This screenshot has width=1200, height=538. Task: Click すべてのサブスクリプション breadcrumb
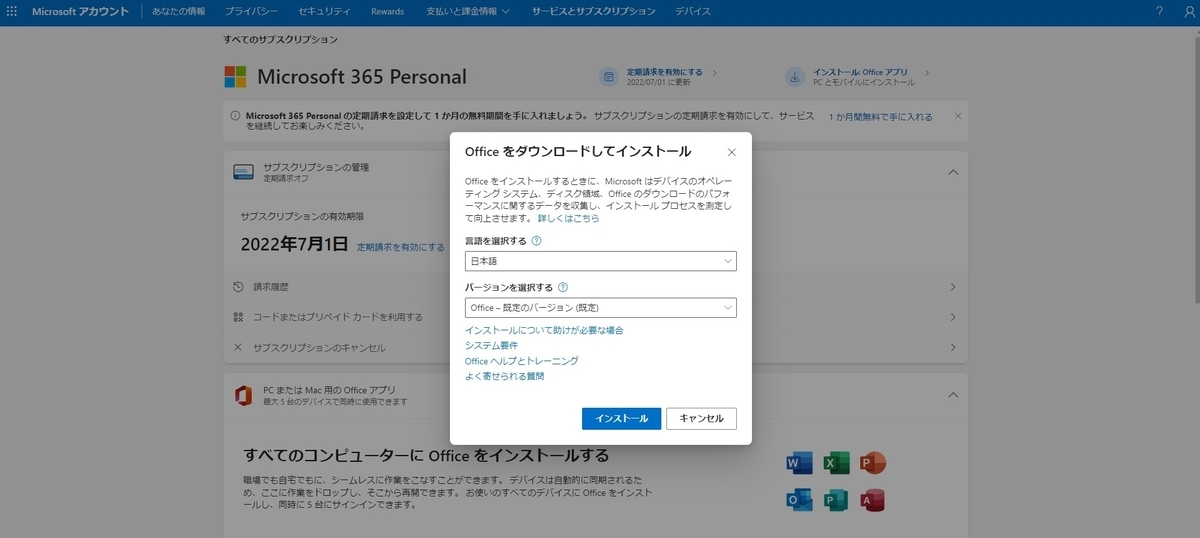pyautogui.click(x=281, y=40)
